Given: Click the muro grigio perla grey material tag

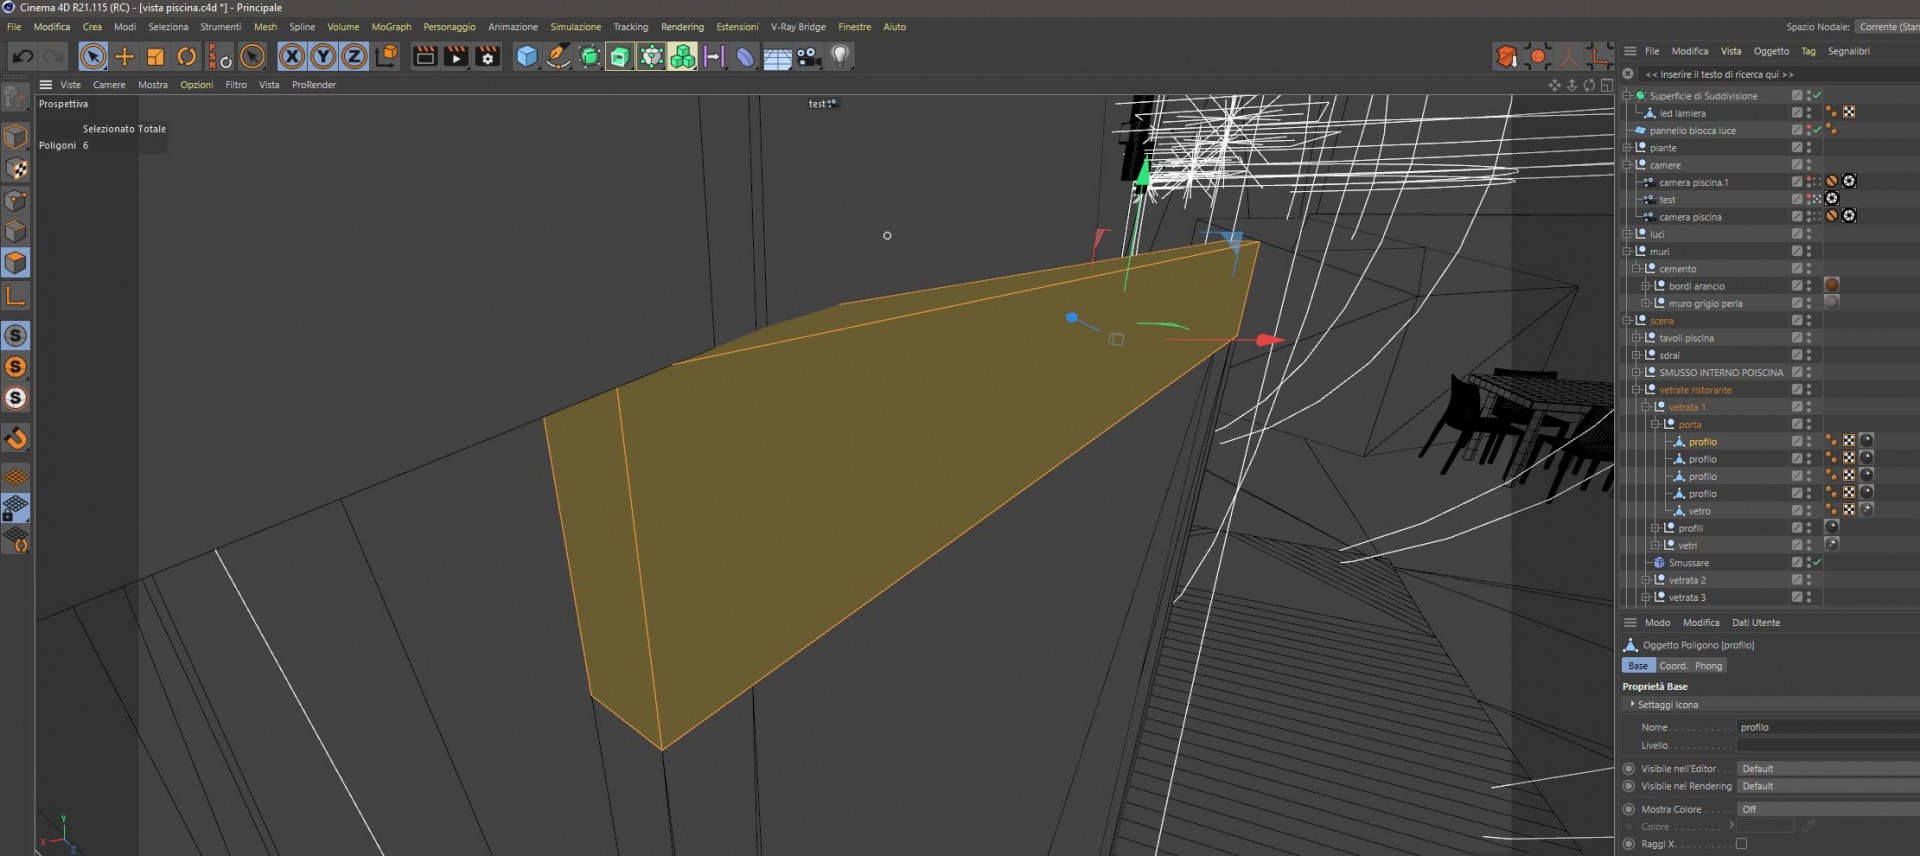Looking at the screenshot, I should coord(1832,302).
